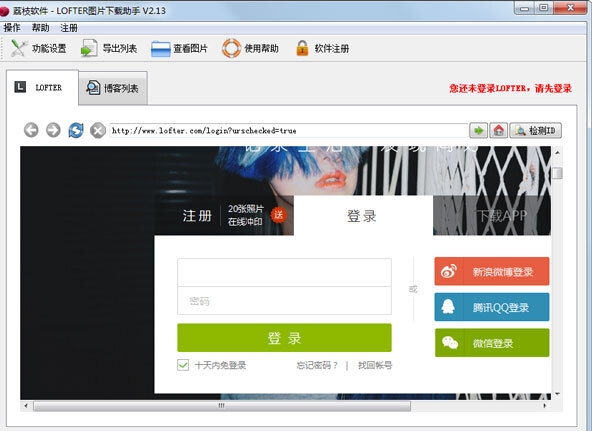The image size is (592, 431).
Task: Select the 注册 tab on login page
Action: tap(197, 216)
